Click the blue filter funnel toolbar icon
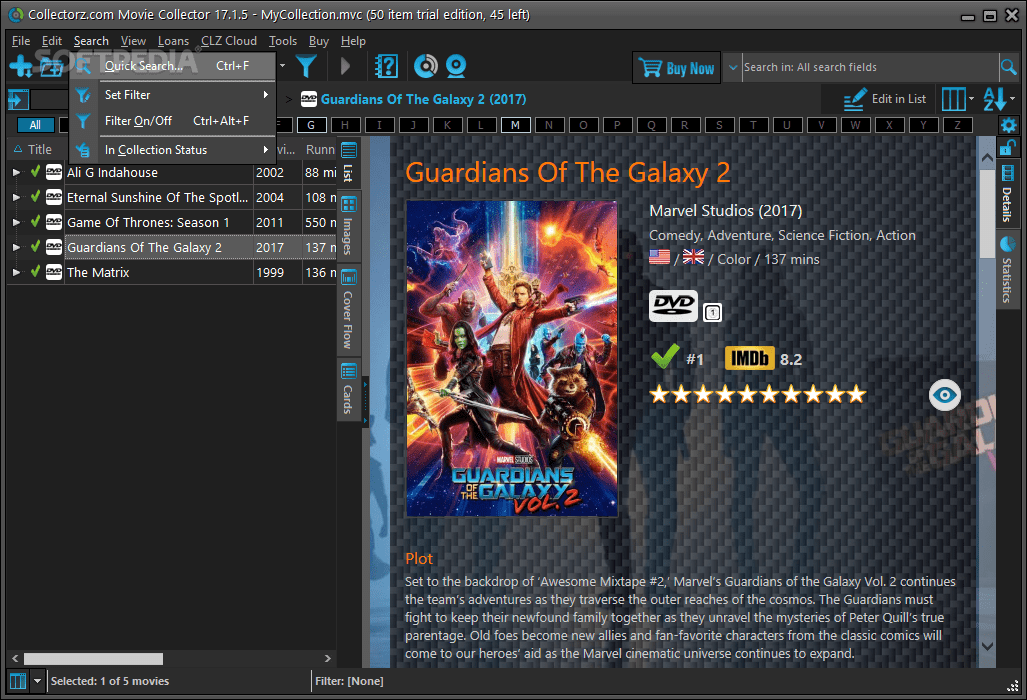This screenshot has height=700, width=1027. point(307,66)
